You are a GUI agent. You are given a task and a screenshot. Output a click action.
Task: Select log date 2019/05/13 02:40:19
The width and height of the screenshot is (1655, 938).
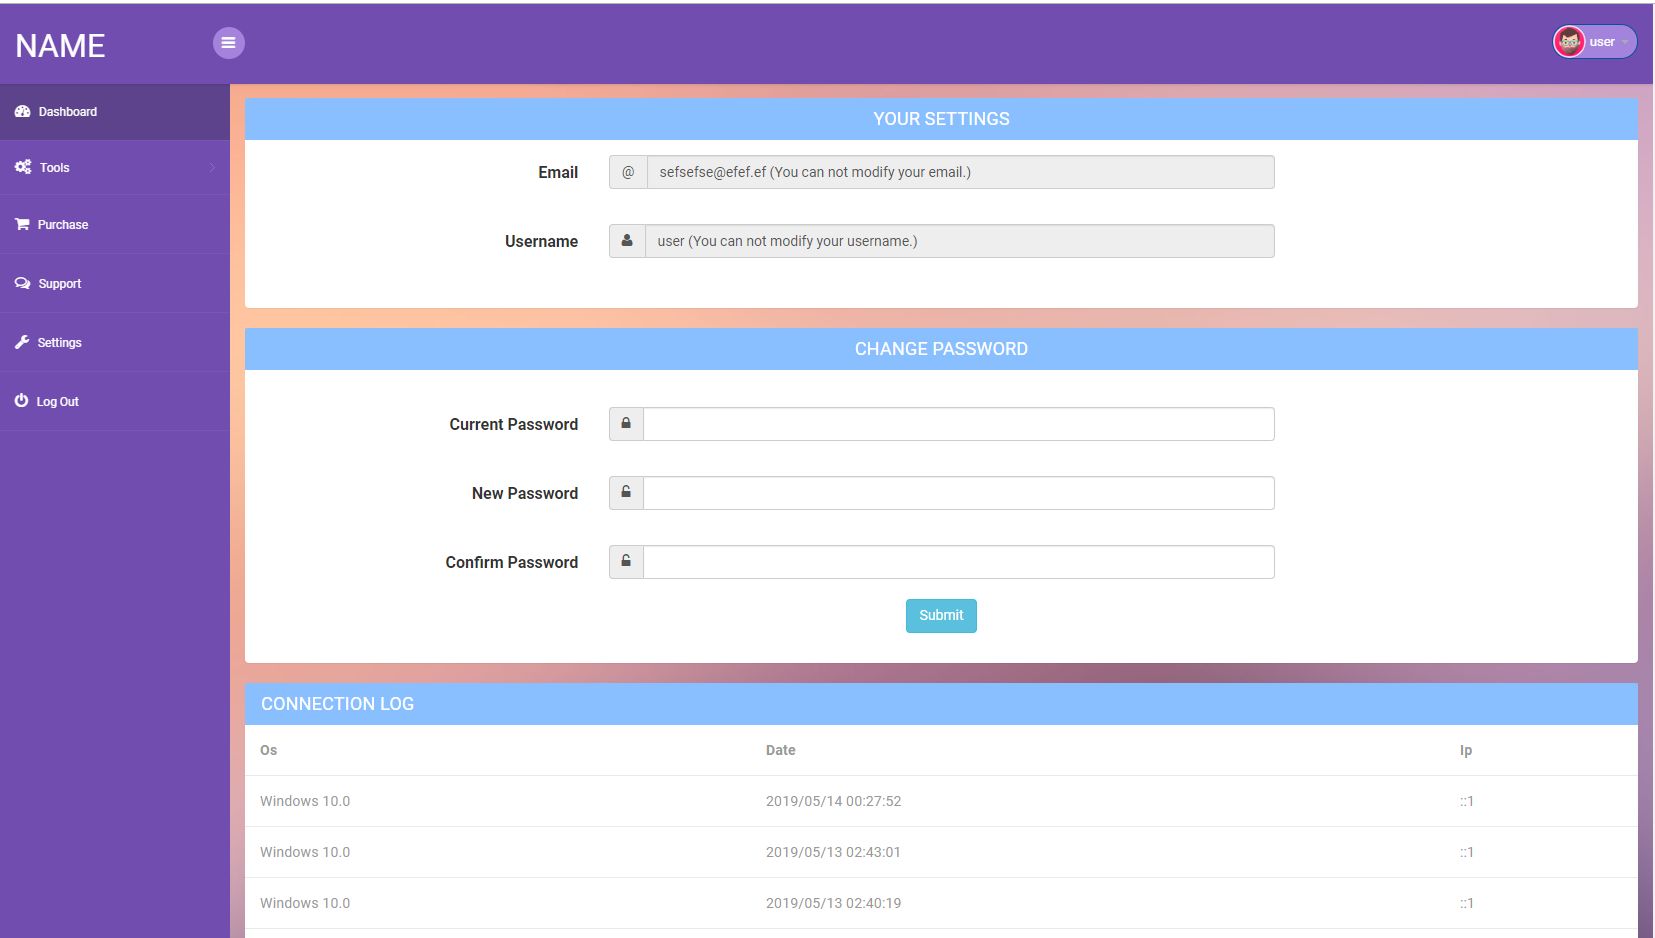[833, 903]
